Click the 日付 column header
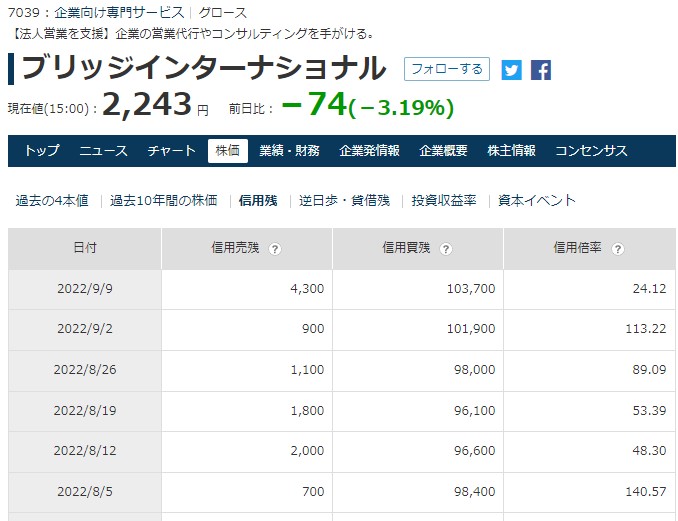 pos(85,248)
